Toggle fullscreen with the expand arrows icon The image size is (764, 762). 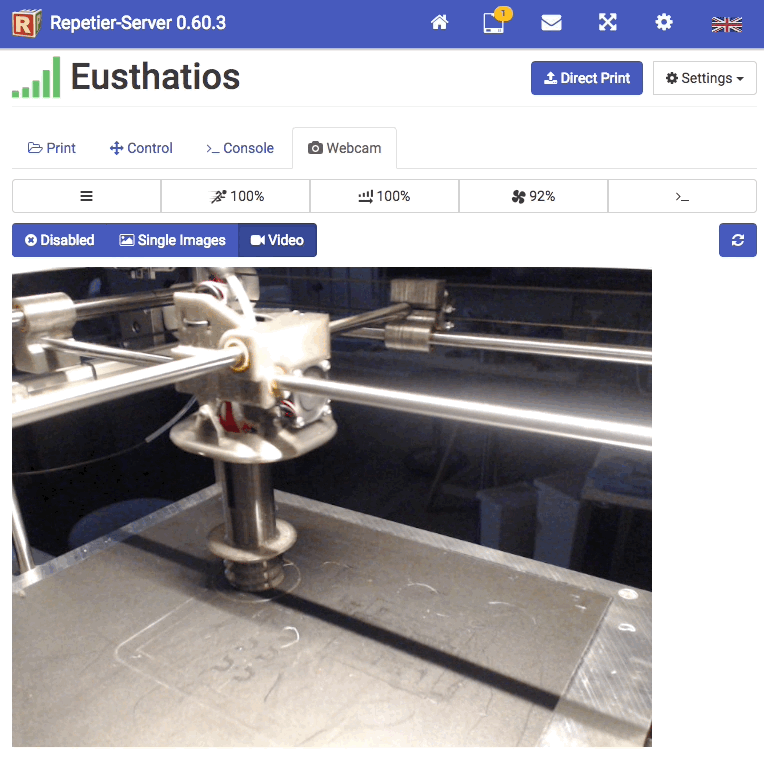tap(607, 23)
